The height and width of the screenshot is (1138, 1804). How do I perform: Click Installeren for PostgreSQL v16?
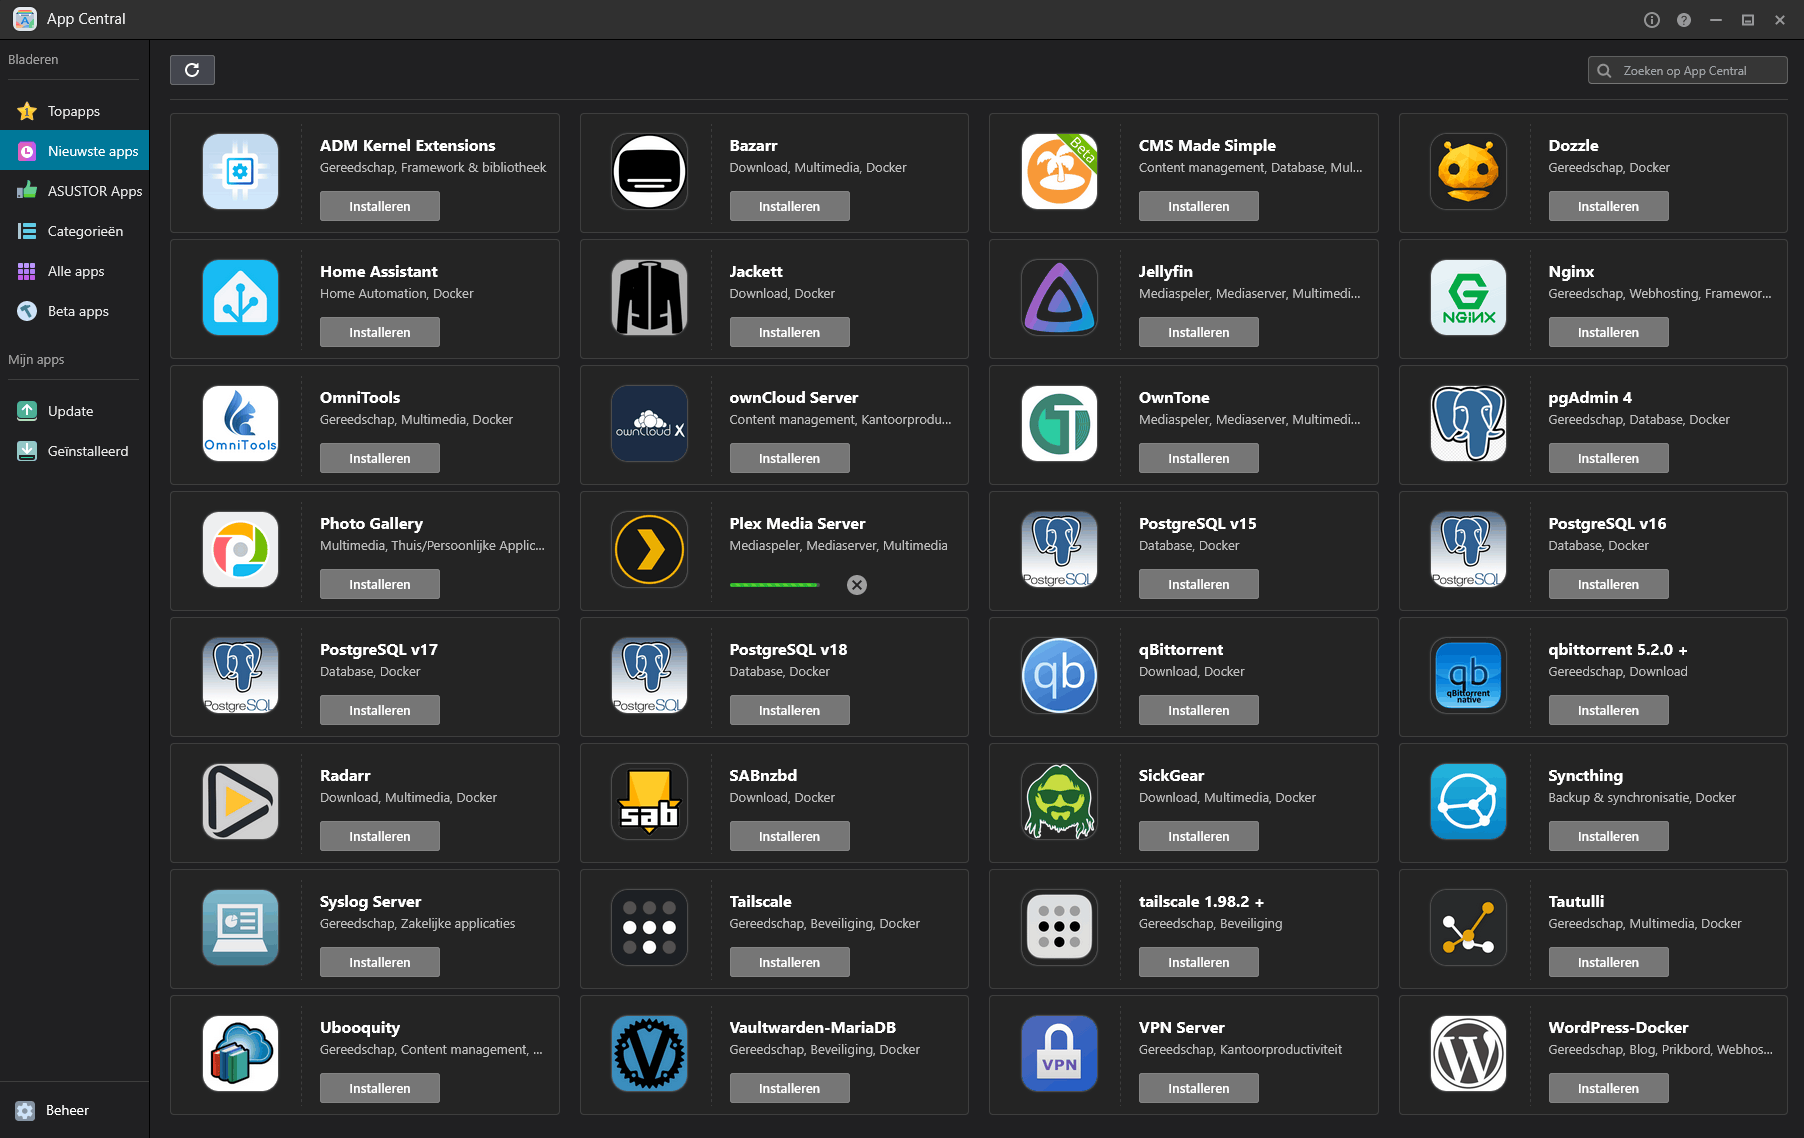[1608, 584]
